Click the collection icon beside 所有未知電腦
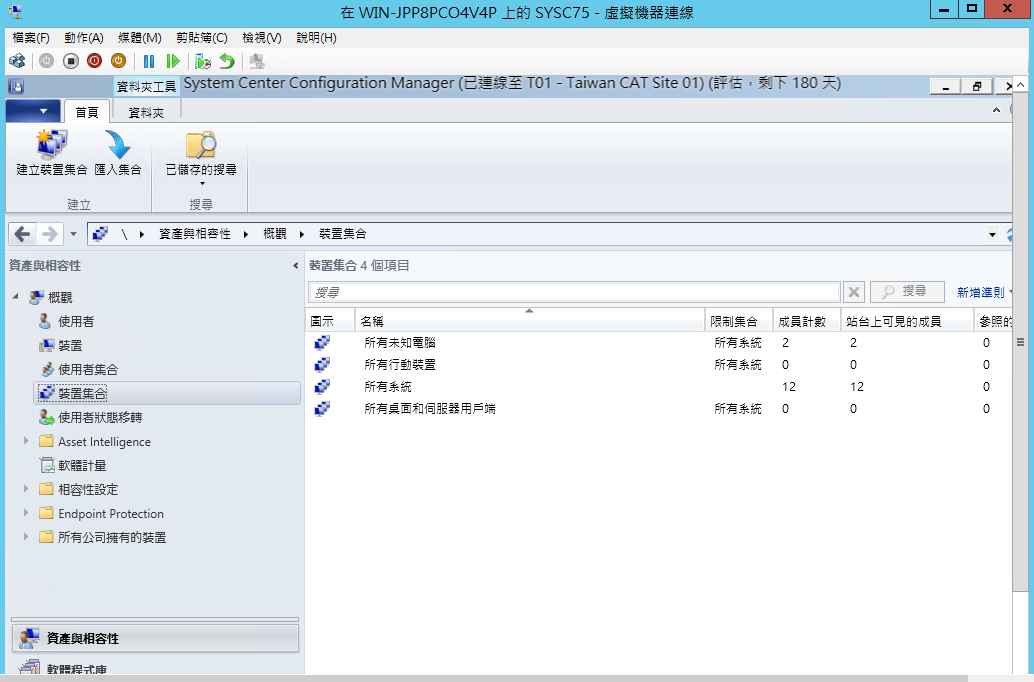The height and width of the screenshot is (682, 1034). point(322,342)
